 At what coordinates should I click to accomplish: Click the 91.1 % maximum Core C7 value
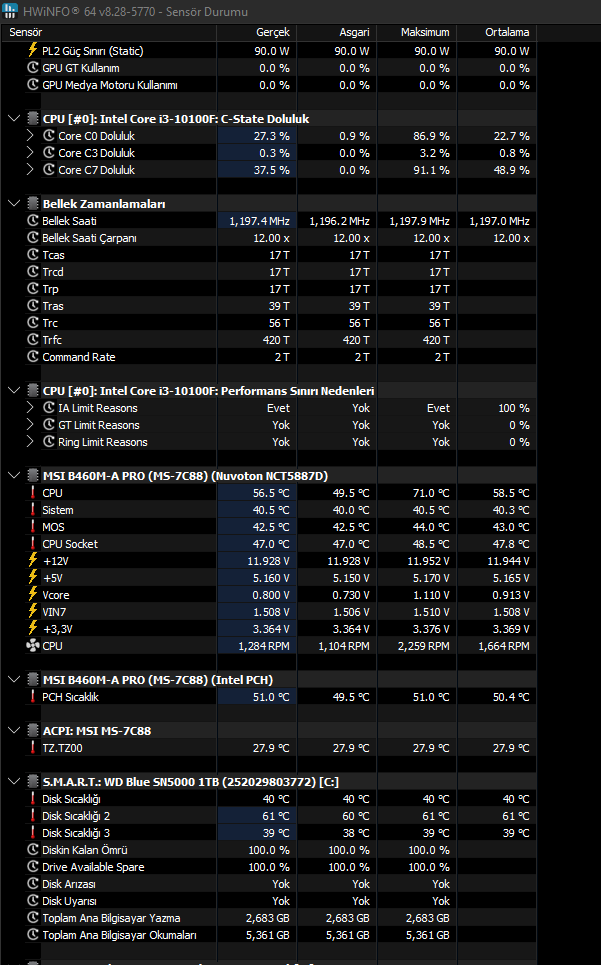tap(431, 170)
